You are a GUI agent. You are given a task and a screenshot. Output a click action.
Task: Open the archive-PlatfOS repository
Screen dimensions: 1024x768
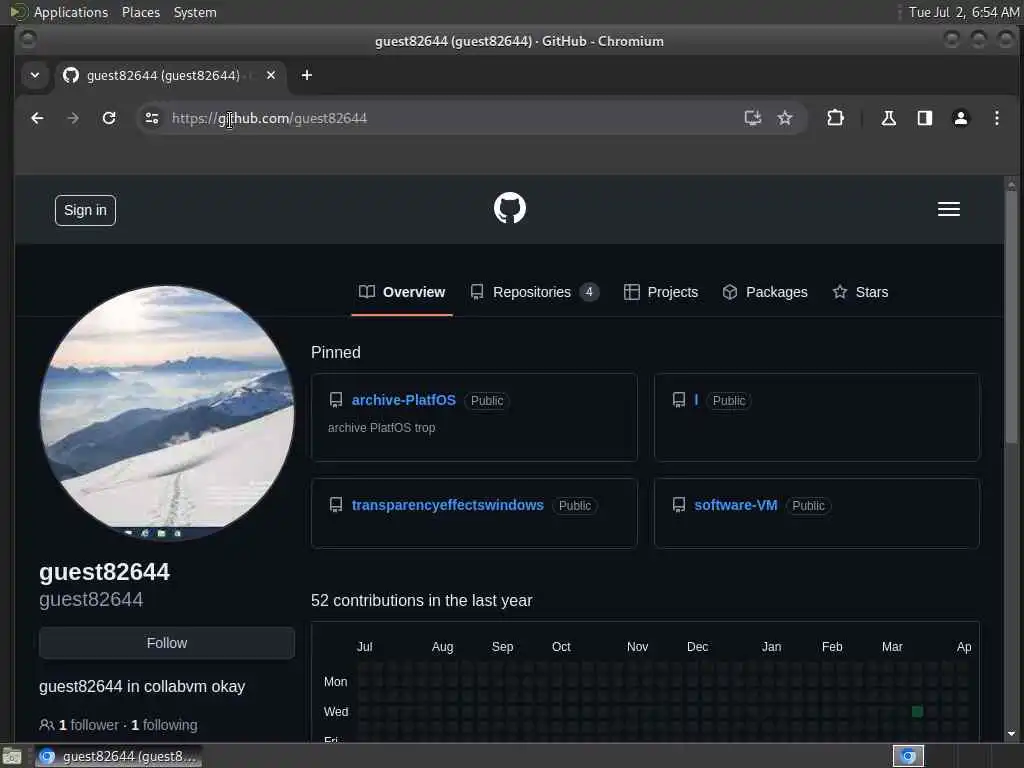coord(404,400)
